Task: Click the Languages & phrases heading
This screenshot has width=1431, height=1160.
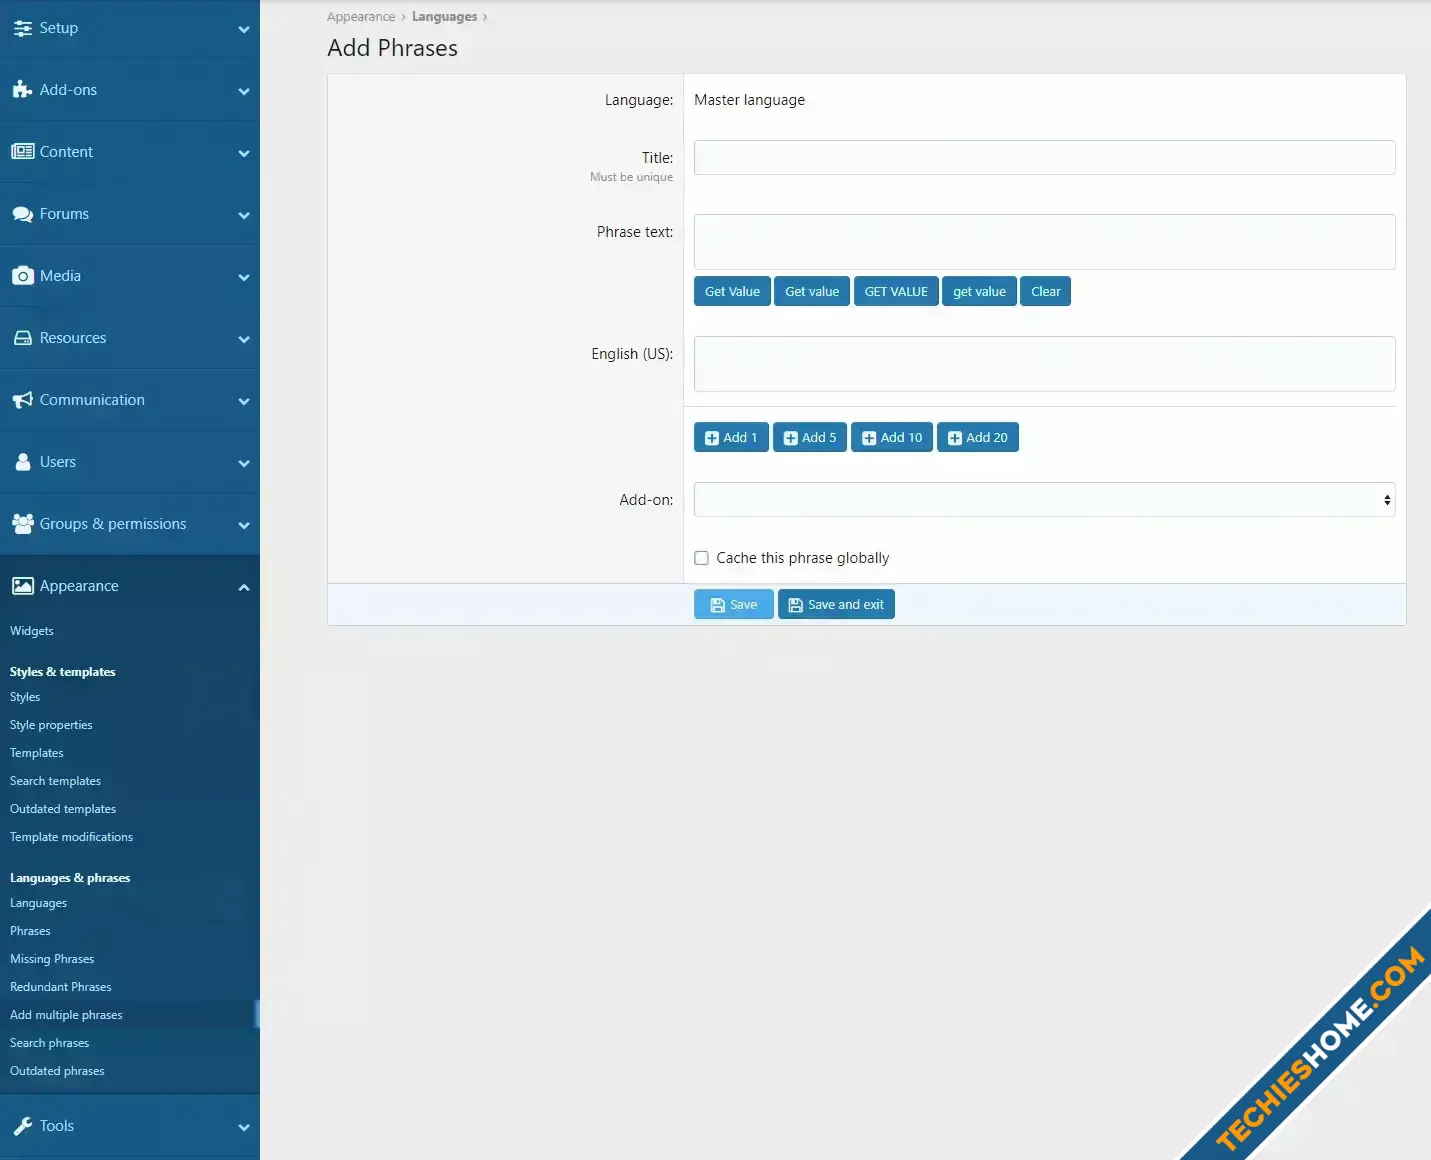Action: click(70, 878)
